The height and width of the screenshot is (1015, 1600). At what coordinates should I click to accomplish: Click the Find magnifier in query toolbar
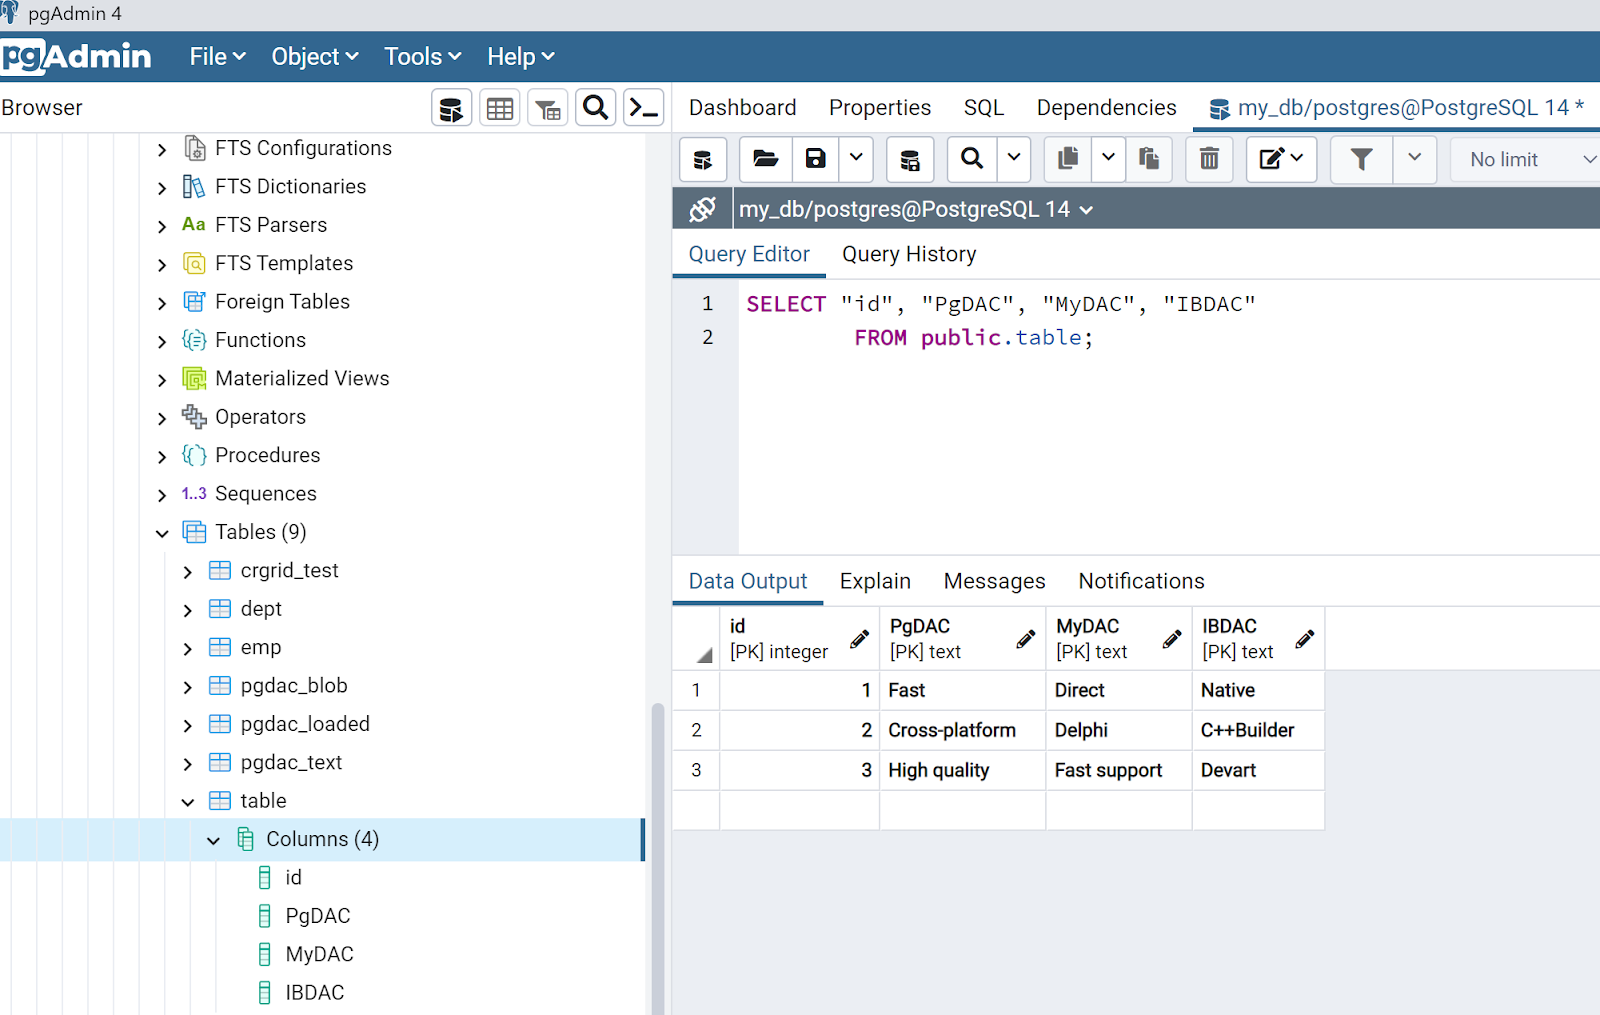pyautogui.click(x=972, y=160)
